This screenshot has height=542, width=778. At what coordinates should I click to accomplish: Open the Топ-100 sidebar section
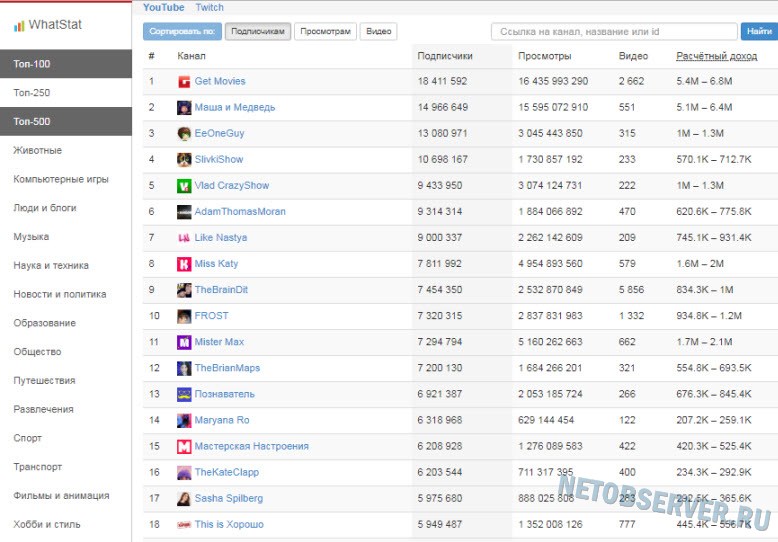point(66,64)
